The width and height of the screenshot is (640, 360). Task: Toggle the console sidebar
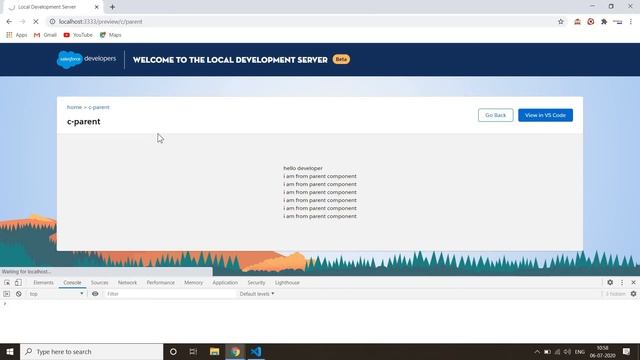pos(7,294)
